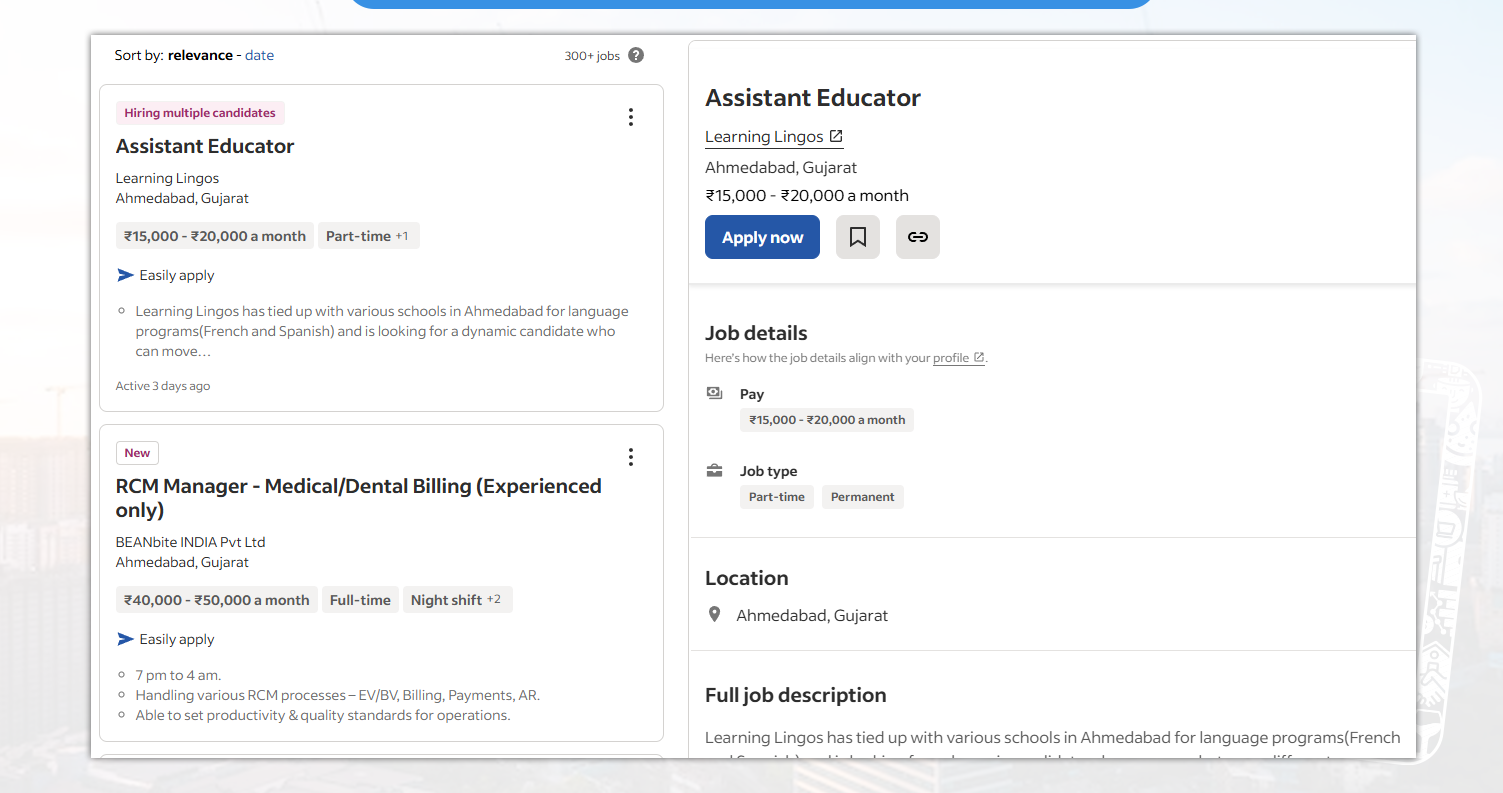
Task: Open three-dot menu on Assistant Educator card
Action: (630, 117)
